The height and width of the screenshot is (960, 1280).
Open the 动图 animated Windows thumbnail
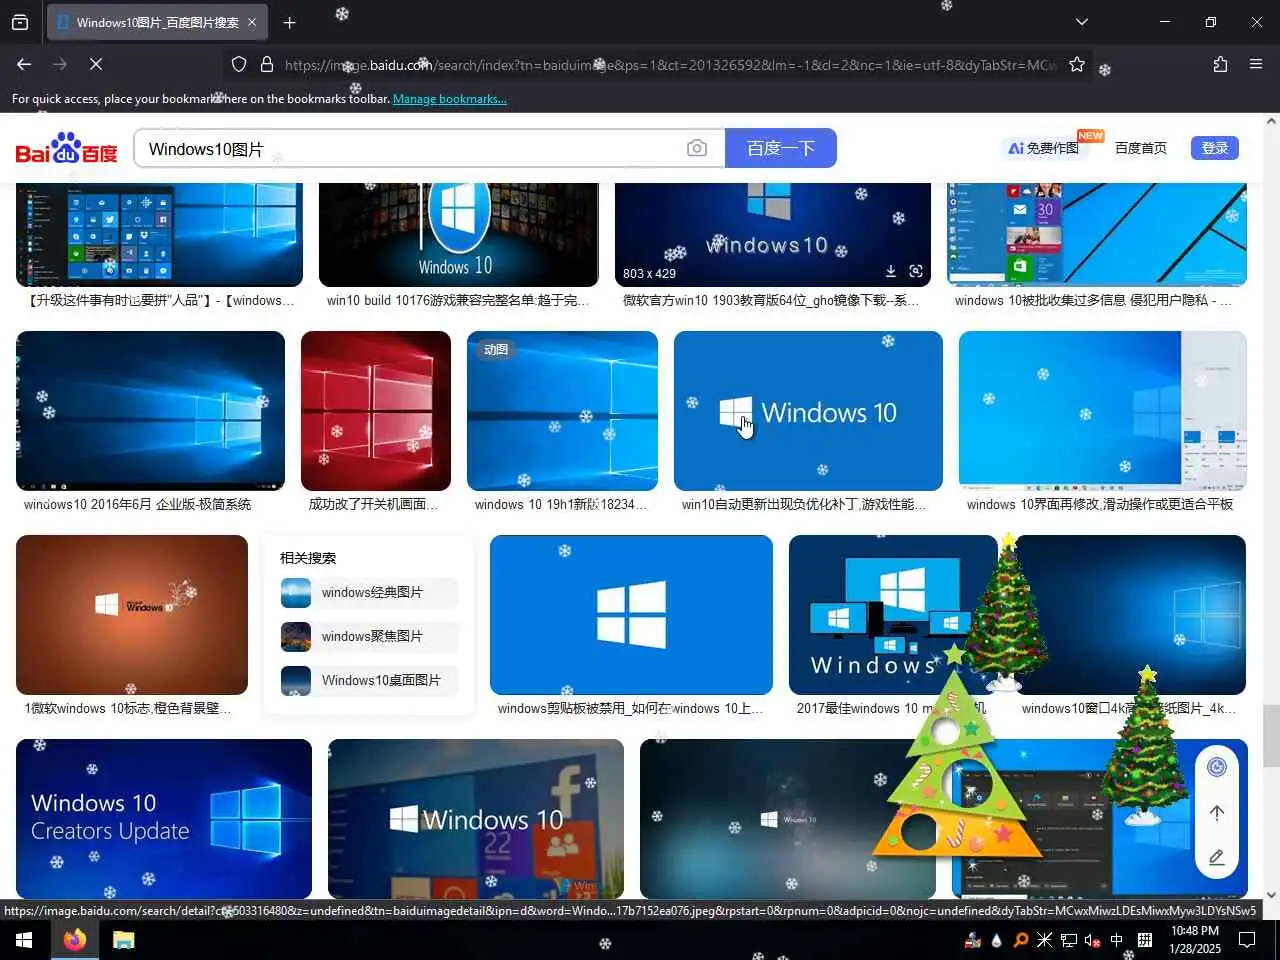pyautogui.click(x=562, y=411)
